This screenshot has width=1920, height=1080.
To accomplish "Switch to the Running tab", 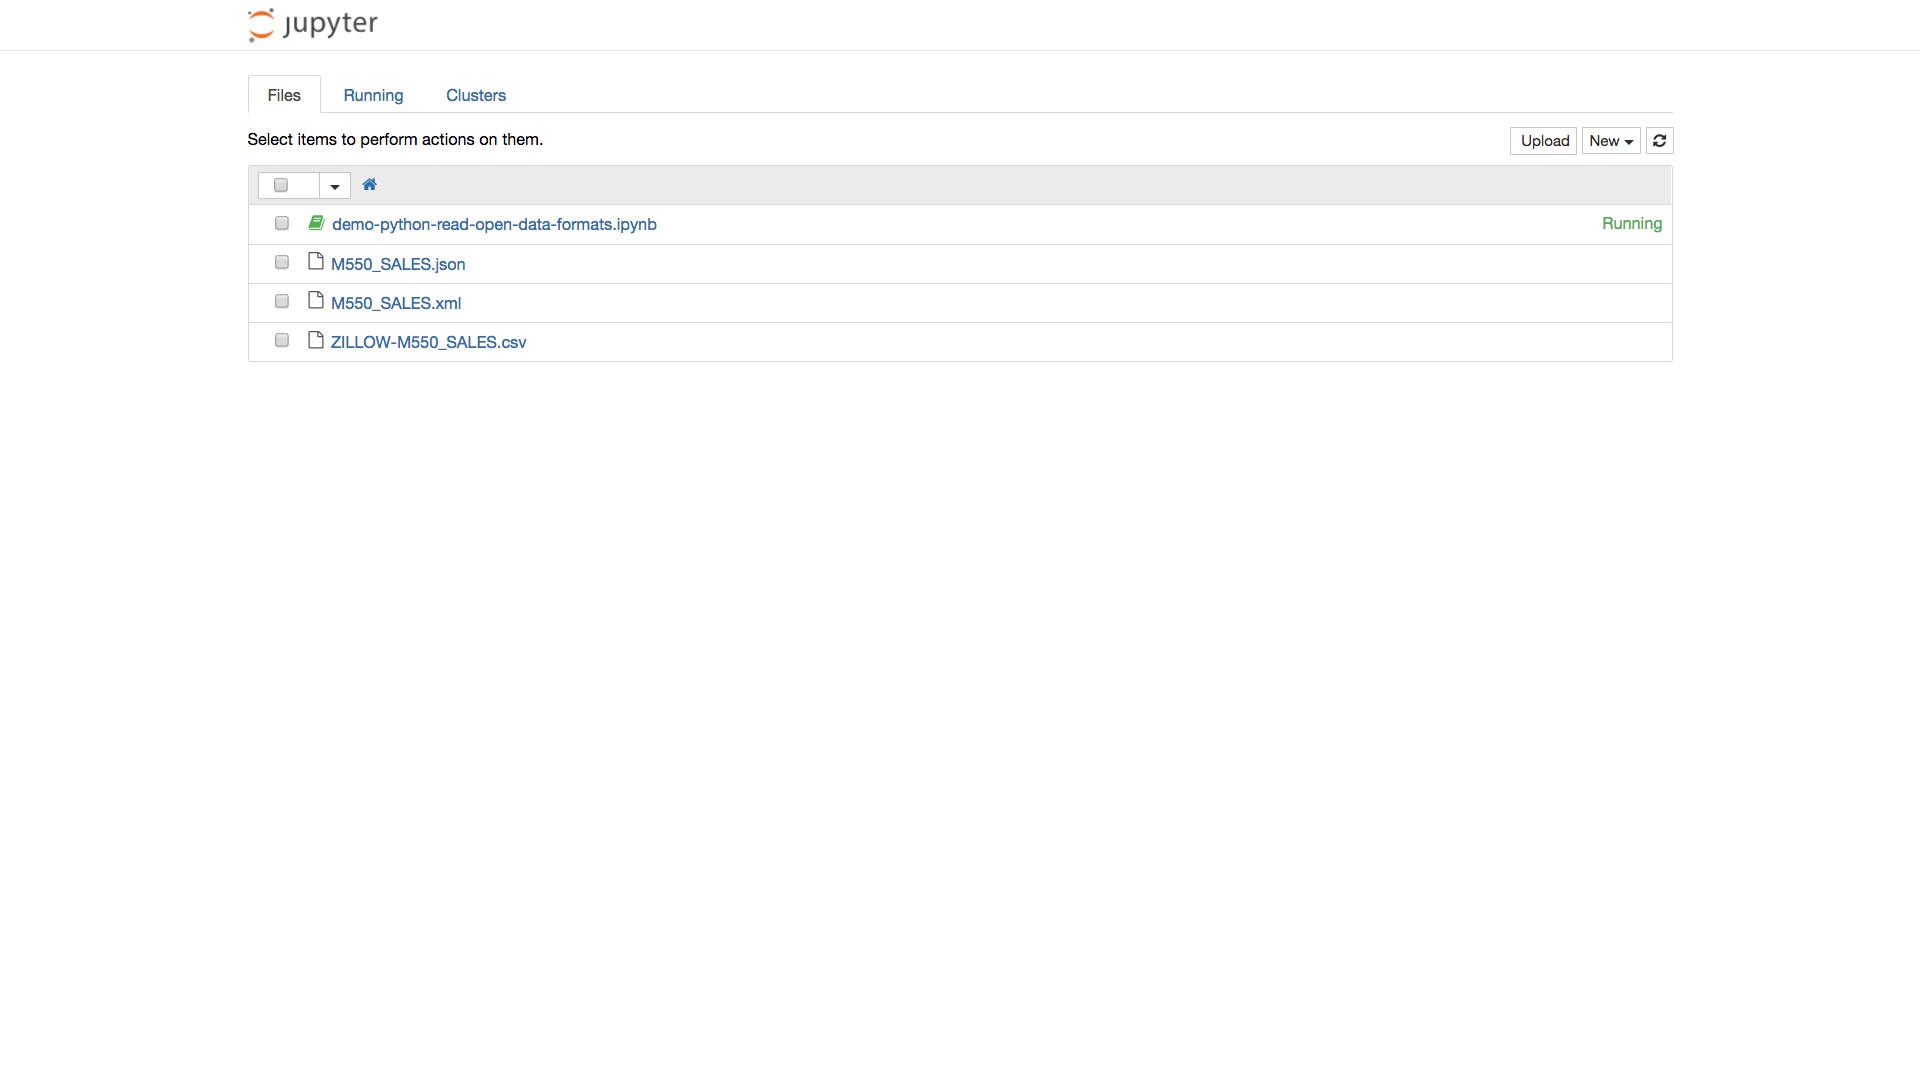I will click(x=373, y=95).
